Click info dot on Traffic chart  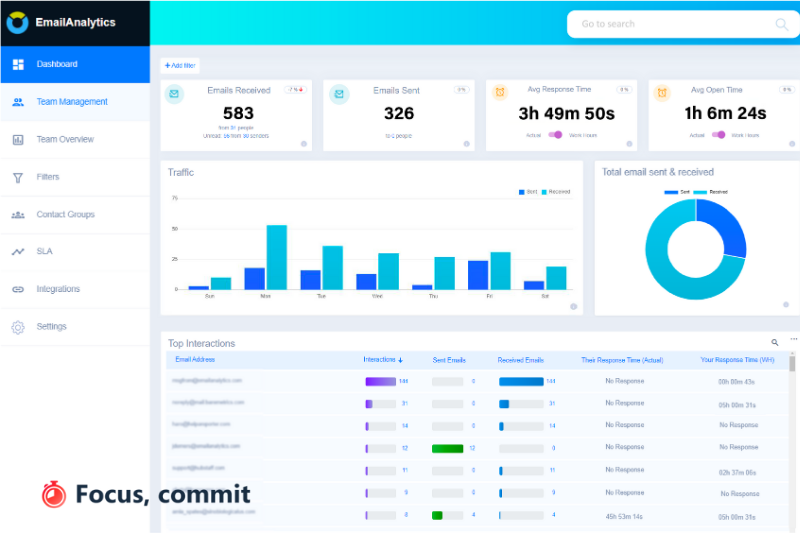[x=573, y=307]
